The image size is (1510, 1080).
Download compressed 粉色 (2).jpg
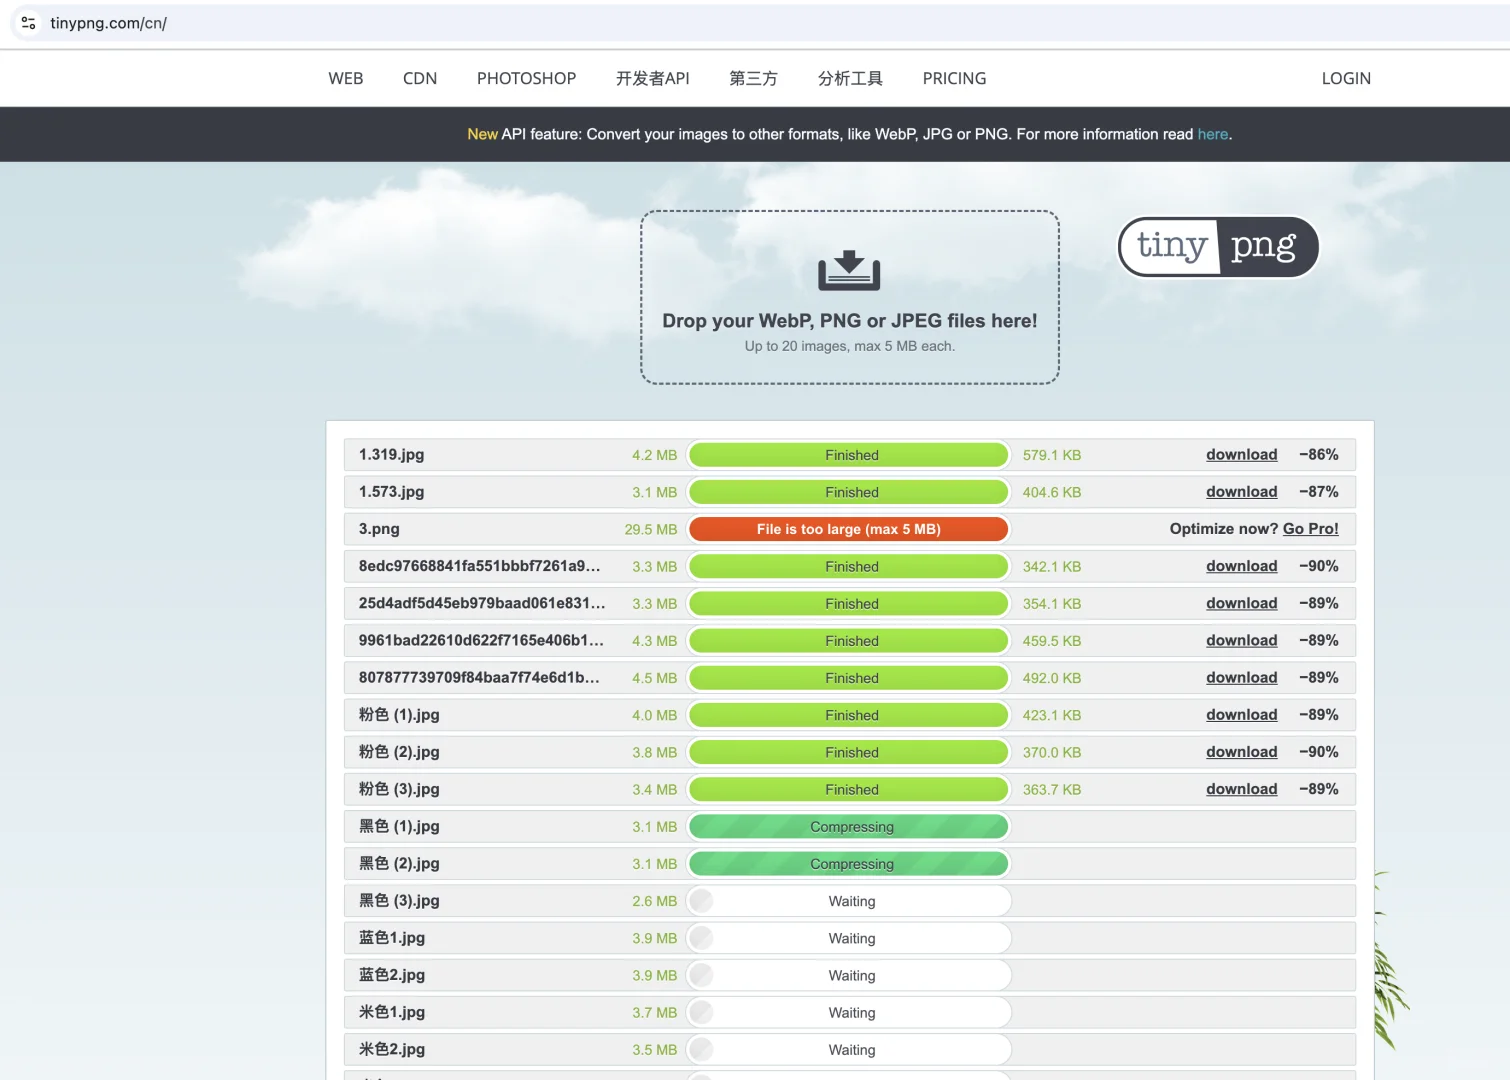pyautogui.click(x=1242, y=751)
